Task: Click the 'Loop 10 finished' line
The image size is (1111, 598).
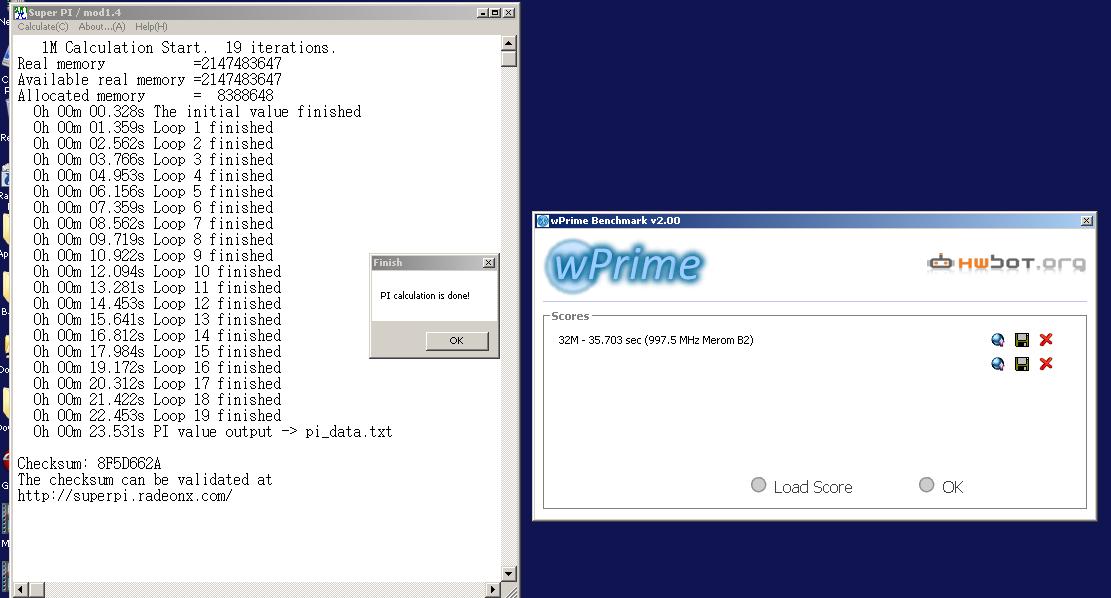Action: 157,272
